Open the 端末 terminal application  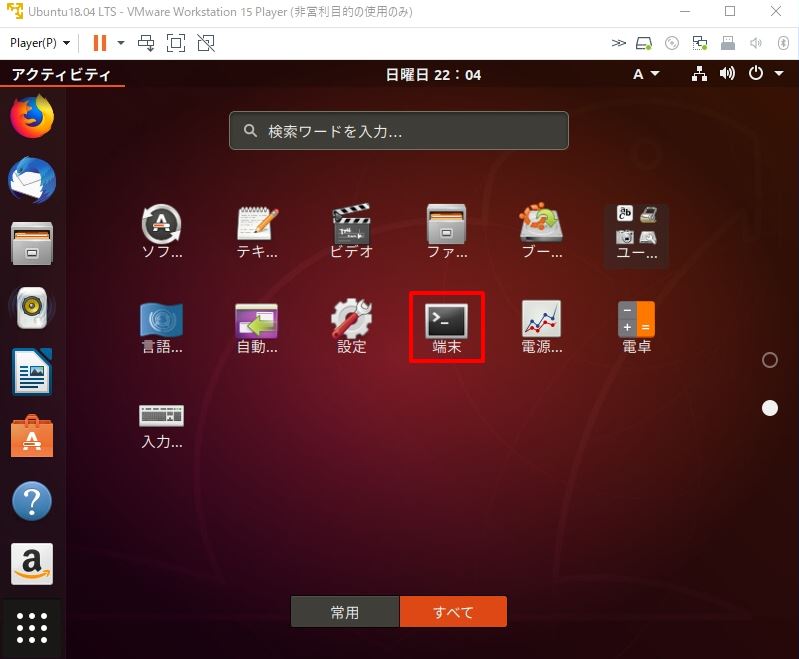(446, 327)
